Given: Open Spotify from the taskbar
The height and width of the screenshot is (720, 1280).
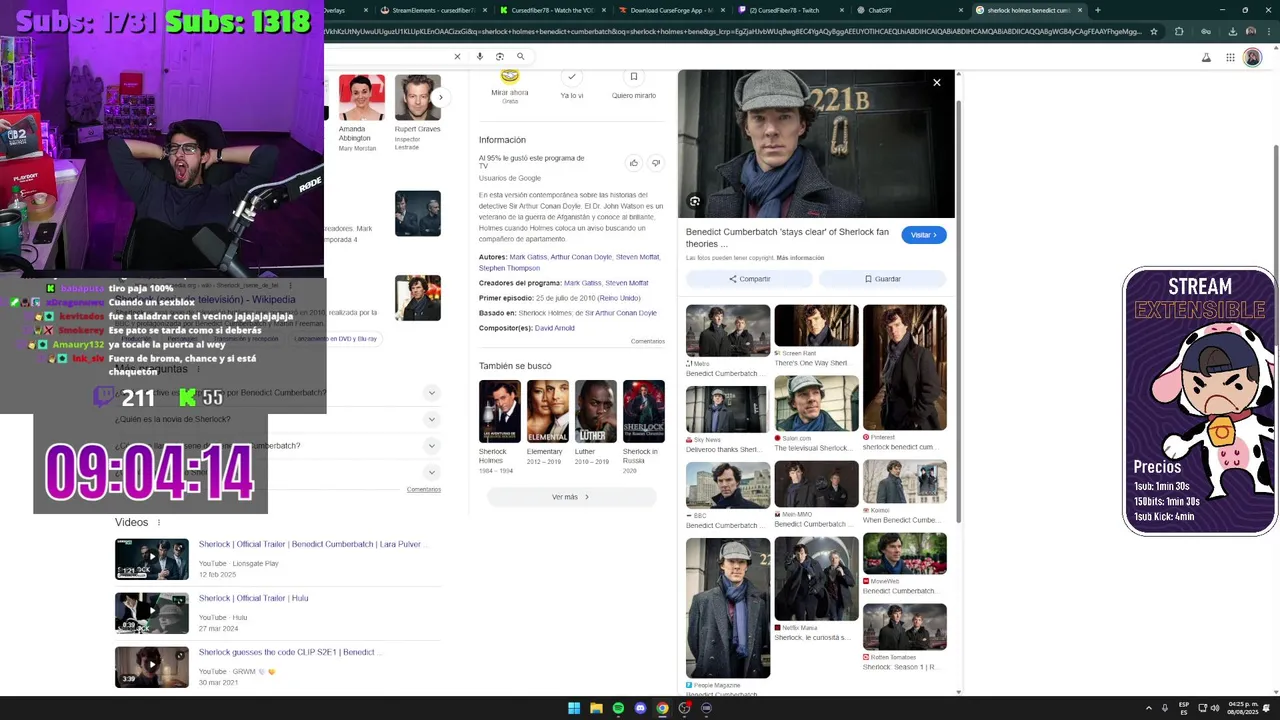Looking at the screenshot, I should (618, 708).
